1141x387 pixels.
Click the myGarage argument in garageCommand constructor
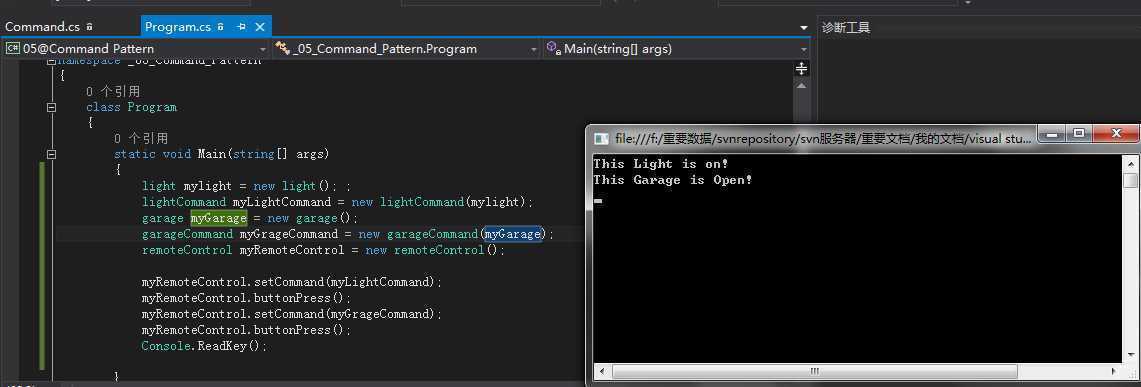pyautogui.click(x=513, y=234)
